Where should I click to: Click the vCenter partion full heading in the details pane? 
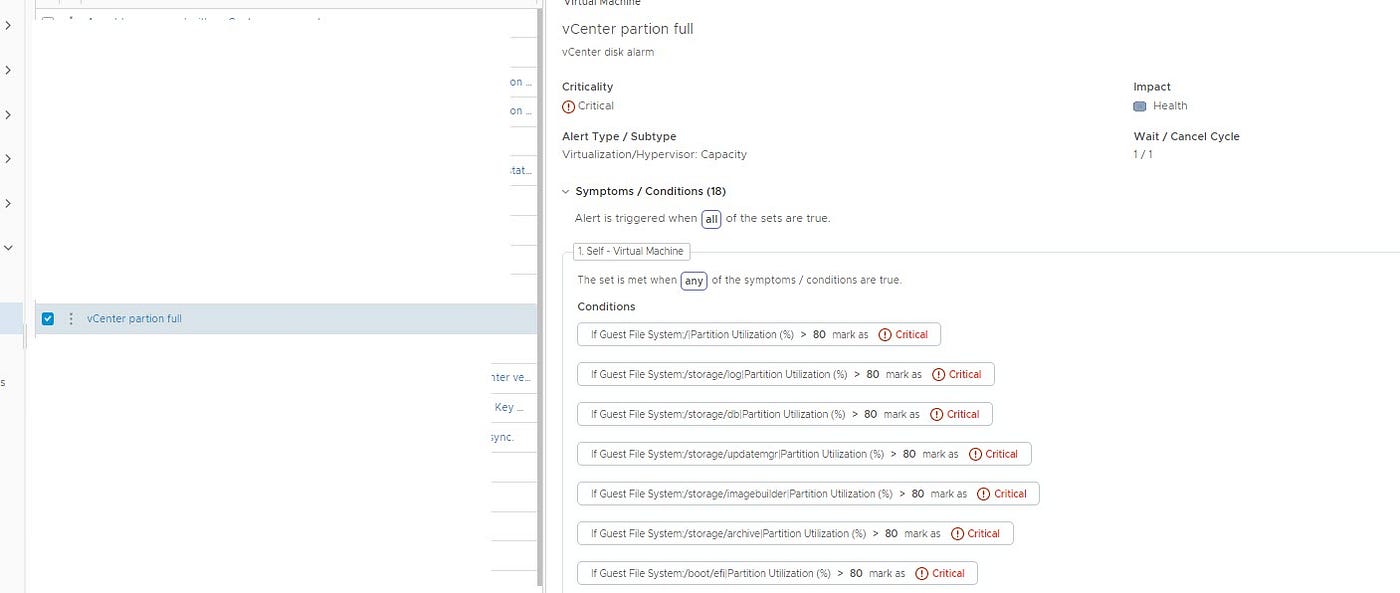point(628,29)
